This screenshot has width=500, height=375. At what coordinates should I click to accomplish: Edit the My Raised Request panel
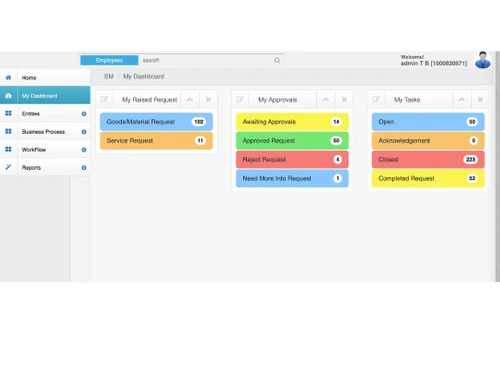coord(104,99)
